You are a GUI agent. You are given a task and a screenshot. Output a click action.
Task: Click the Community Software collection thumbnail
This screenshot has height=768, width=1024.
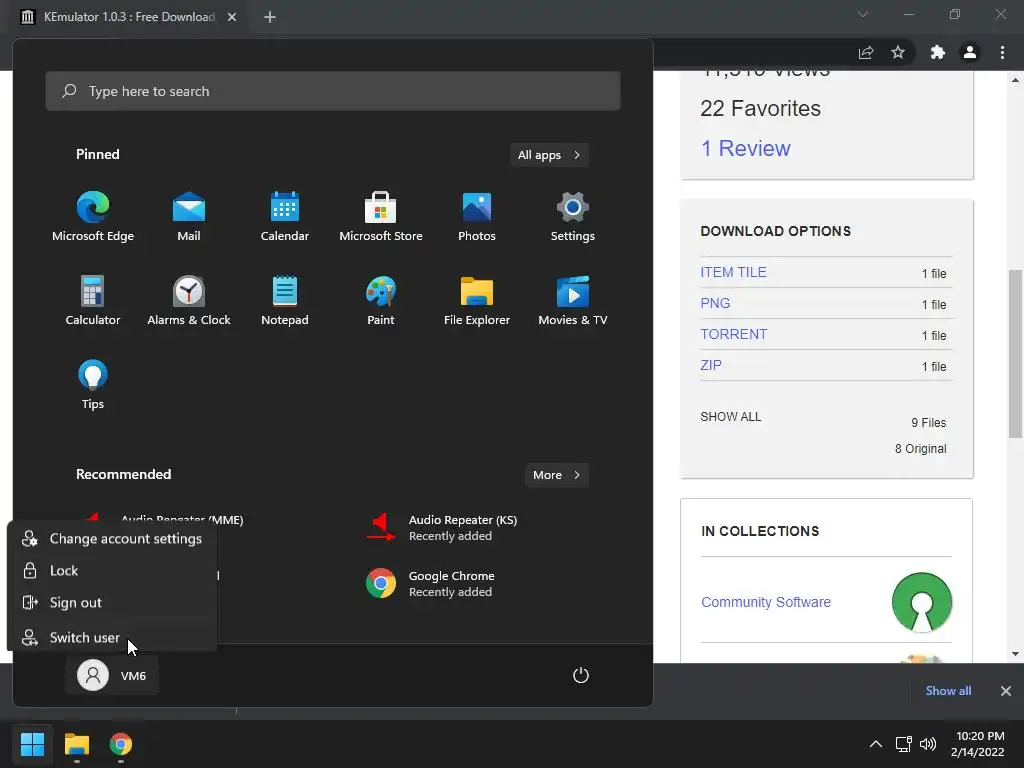click(x=921, y=602)
